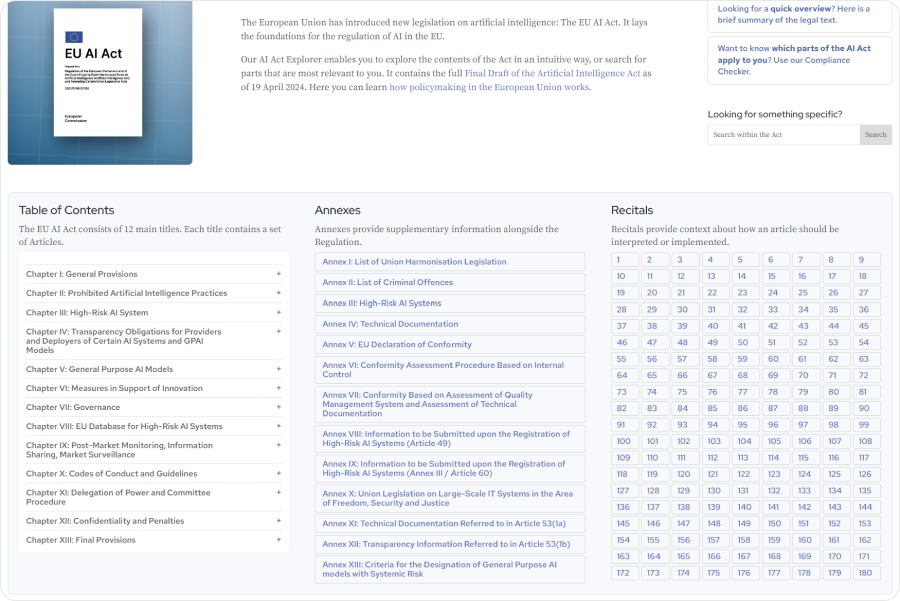Open Annex XII: Transparency Information Article 53(1b)
The image size is (900, 601).
[450, 544]
